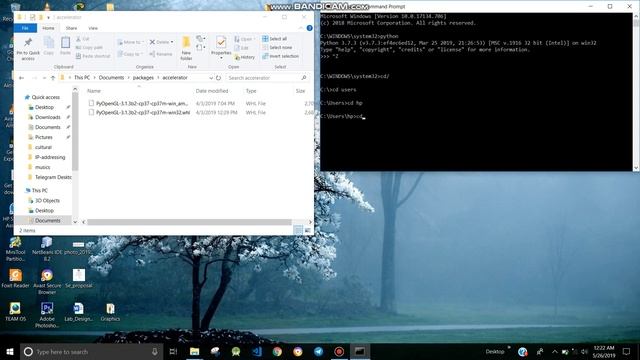This screenshot has height=360, width=640.
Task: Open recent locations dropdown beside Forward
Action: [44, 78]
